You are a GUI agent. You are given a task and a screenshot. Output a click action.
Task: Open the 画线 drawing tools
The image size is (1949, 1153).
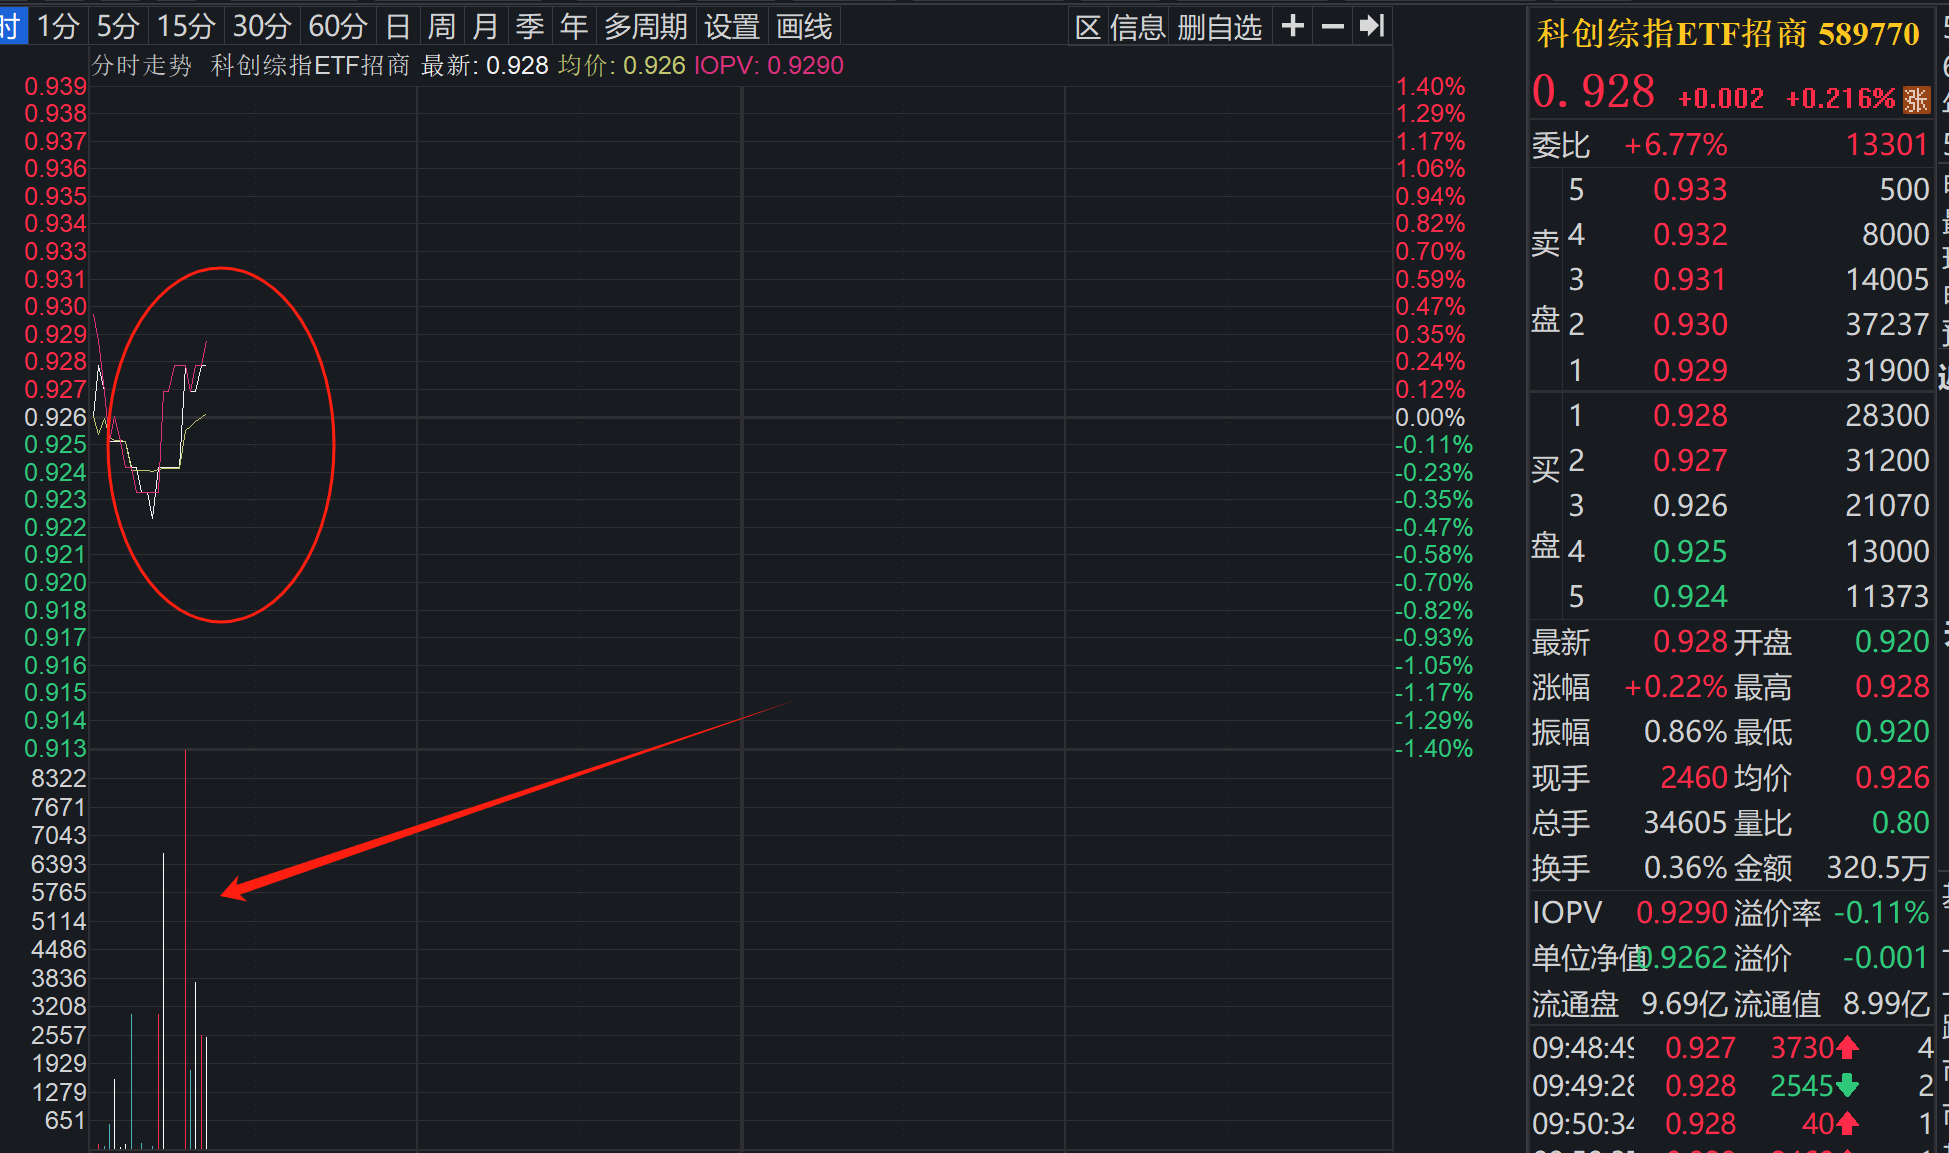point(805,26)
